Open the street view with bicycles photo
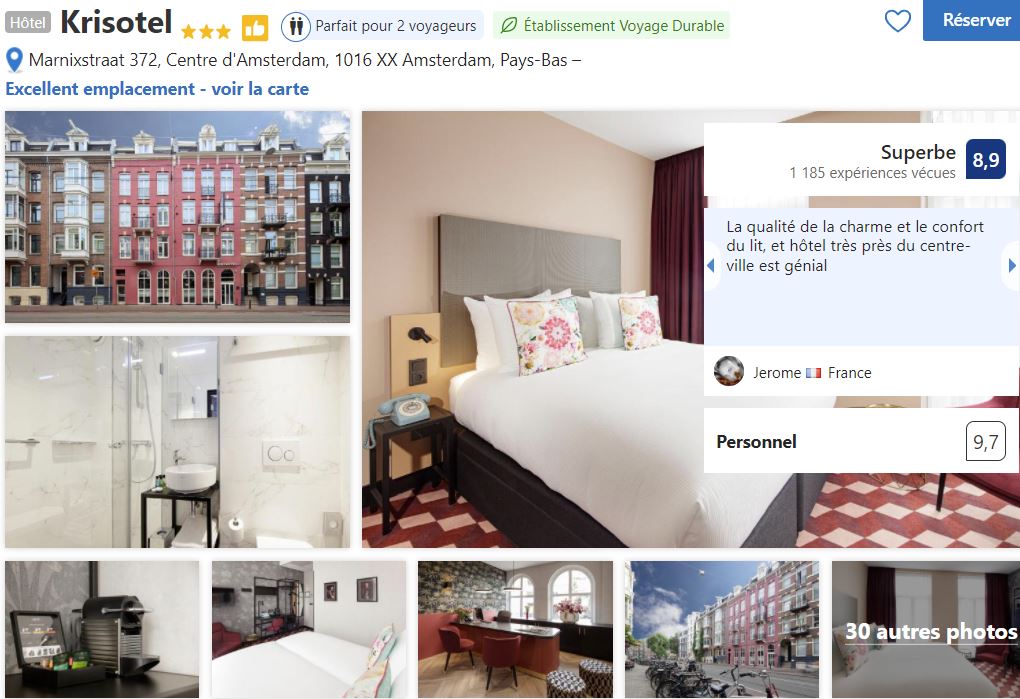 tap(722, 629)
